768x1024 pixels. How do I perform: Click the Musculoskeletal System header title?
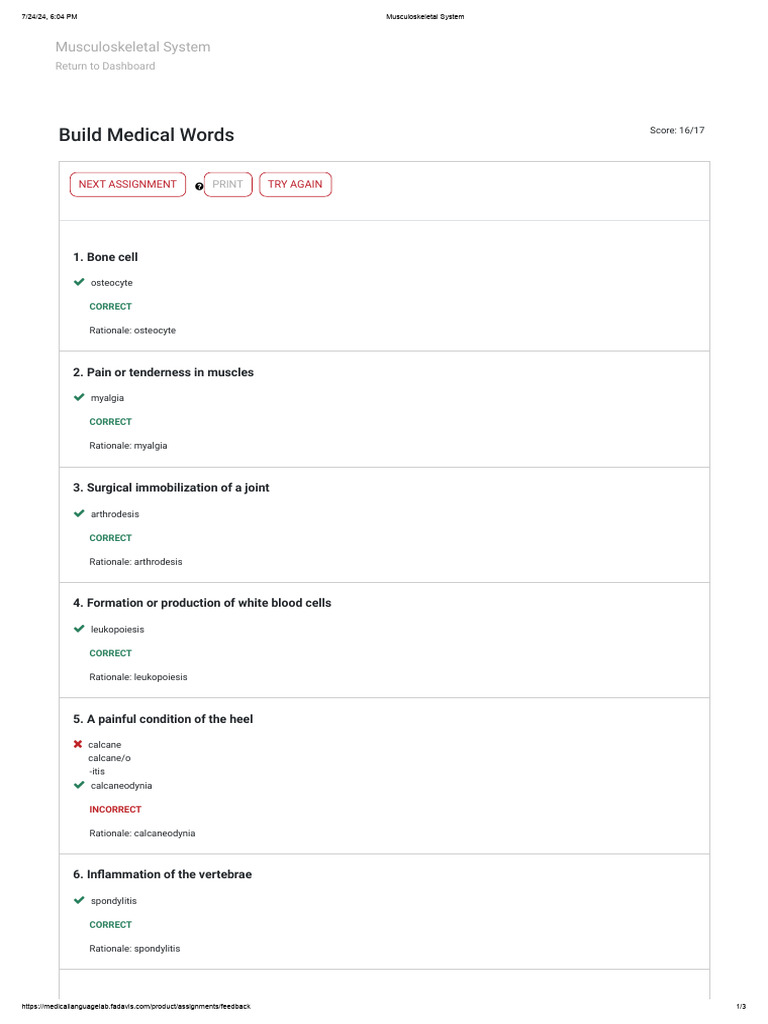click(132, 47)
